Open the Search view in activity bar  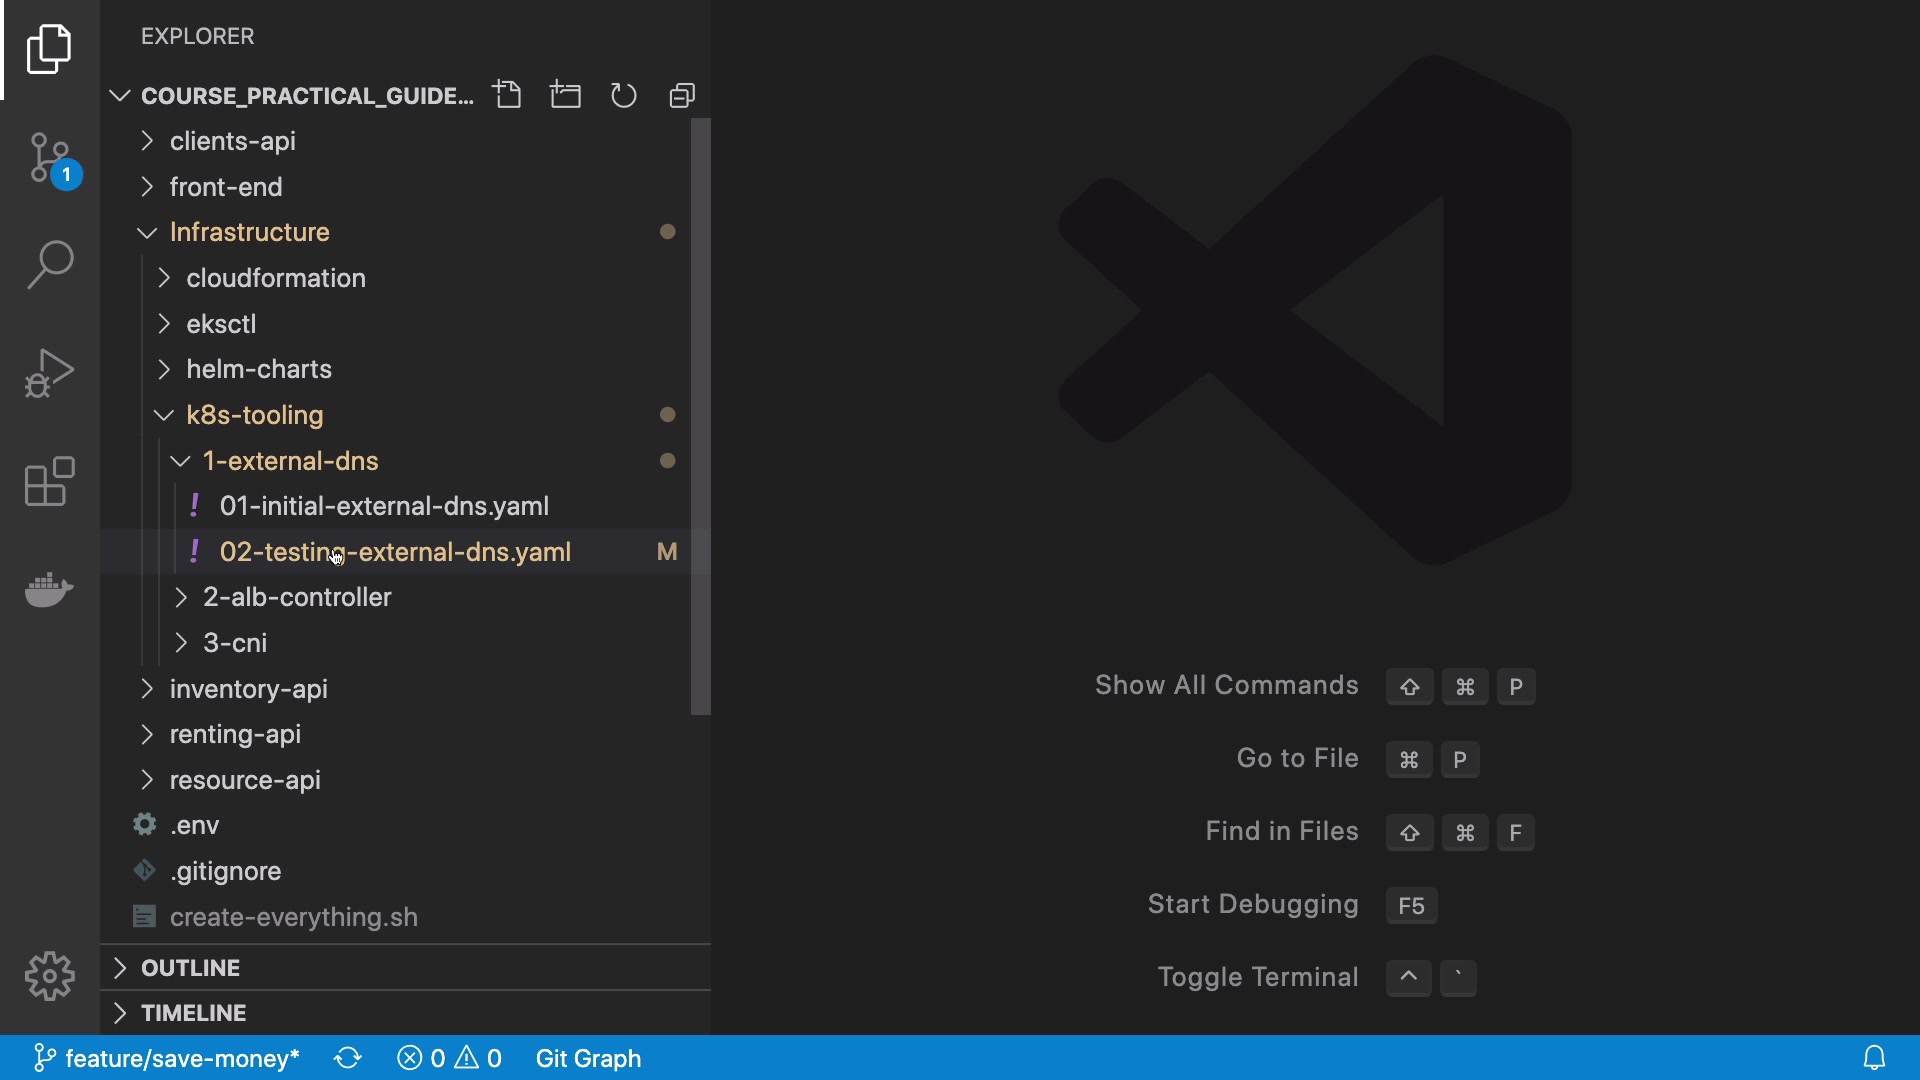pos(50,265)
